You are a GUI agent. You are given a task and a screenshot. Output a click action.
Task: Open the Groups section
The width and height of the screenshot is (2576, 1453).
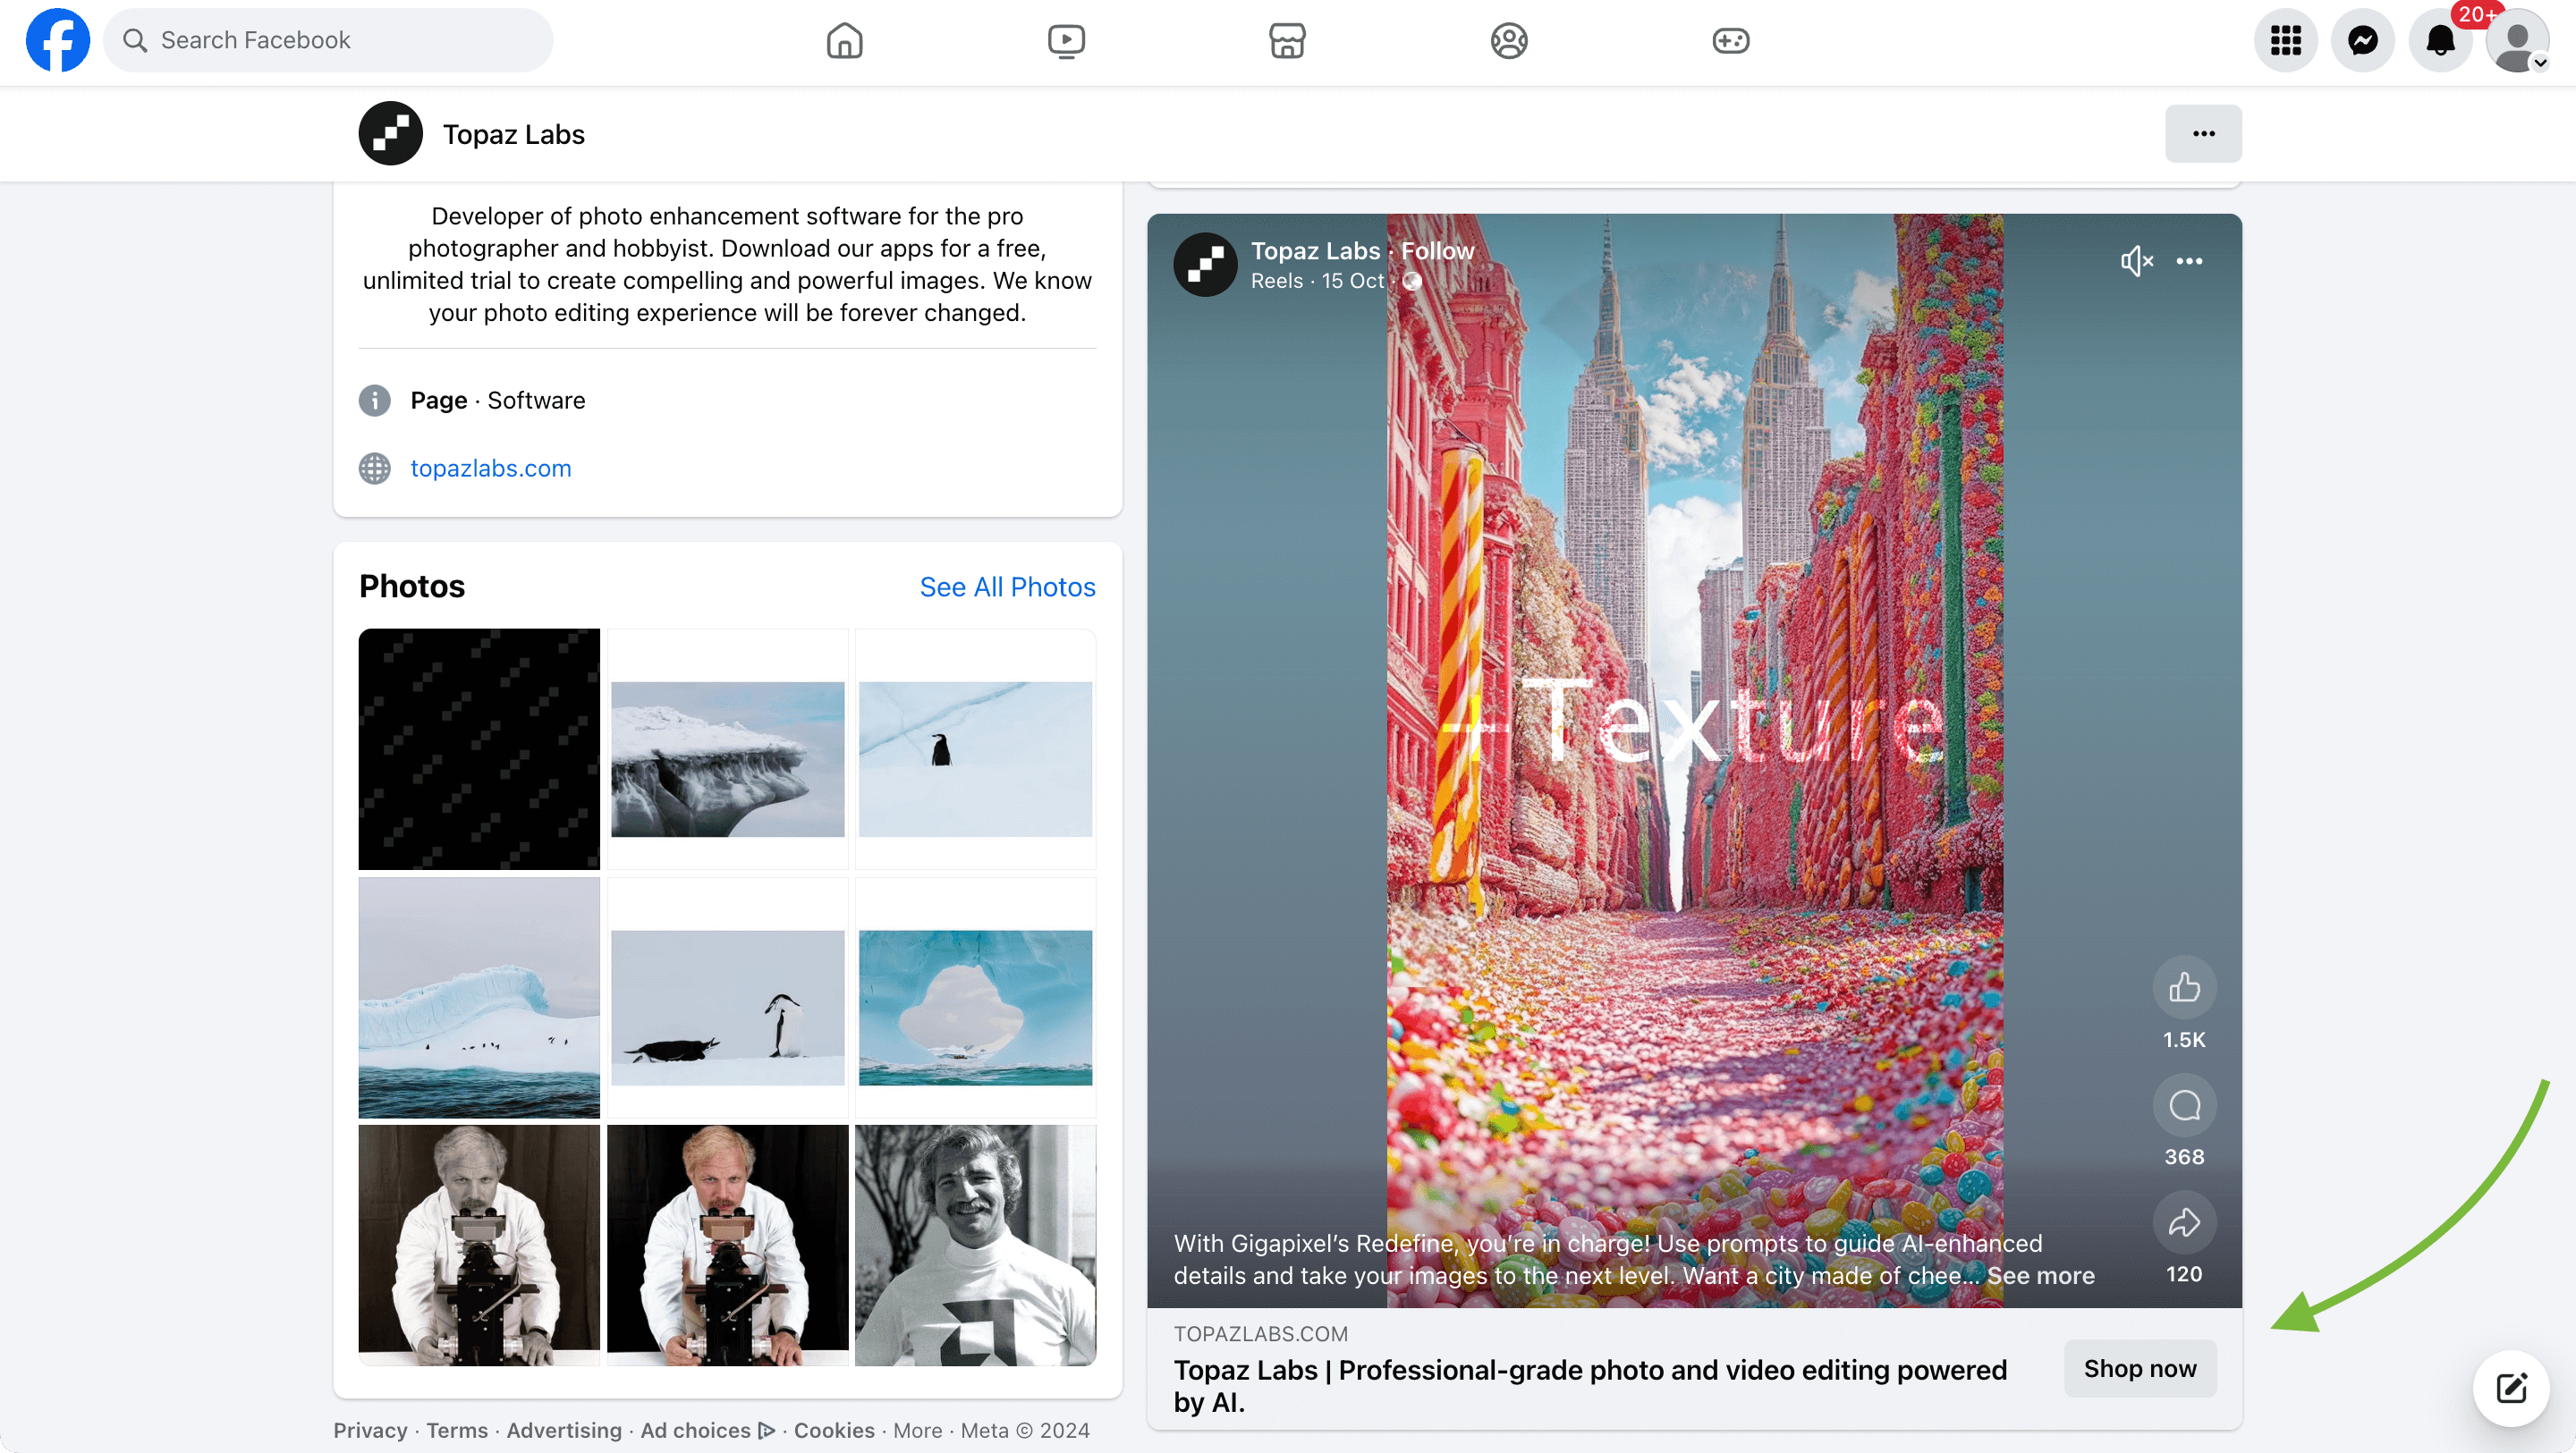1508,40
